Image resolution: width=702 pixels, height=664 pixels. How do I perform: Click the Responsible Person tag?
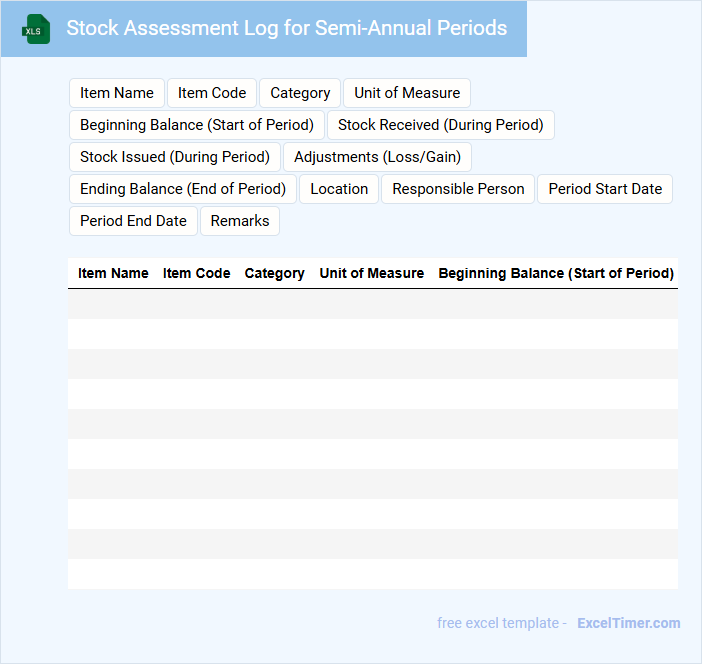[x=458, y=189]
